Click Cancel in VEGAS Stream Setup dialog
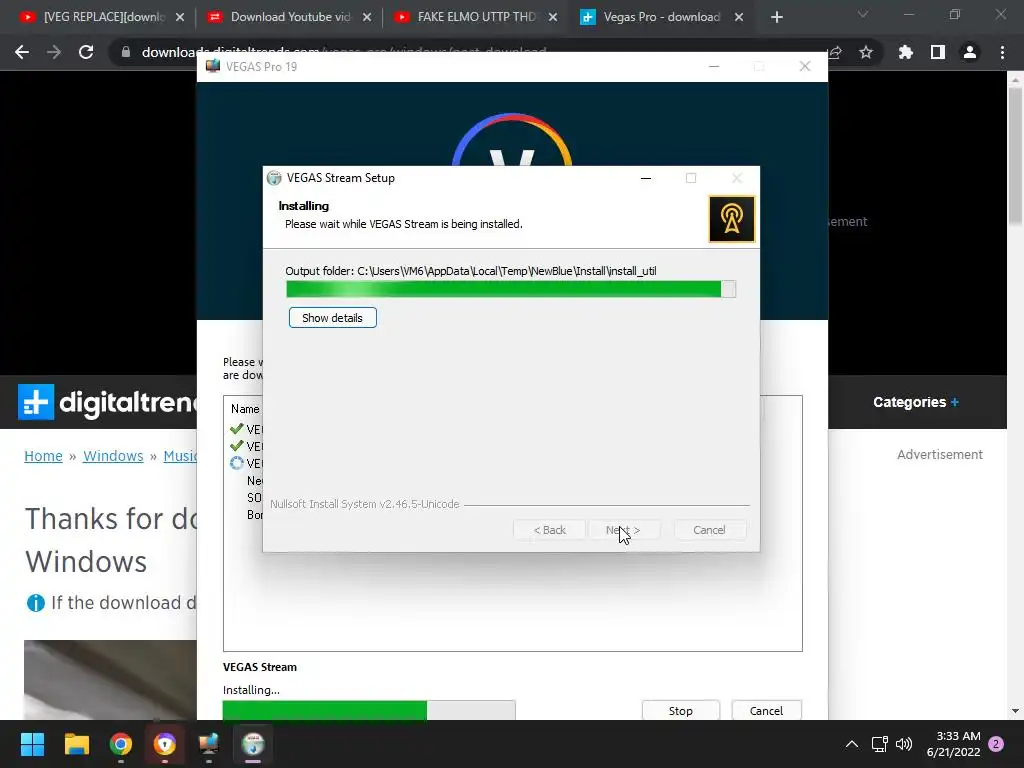 click(709, 530)
